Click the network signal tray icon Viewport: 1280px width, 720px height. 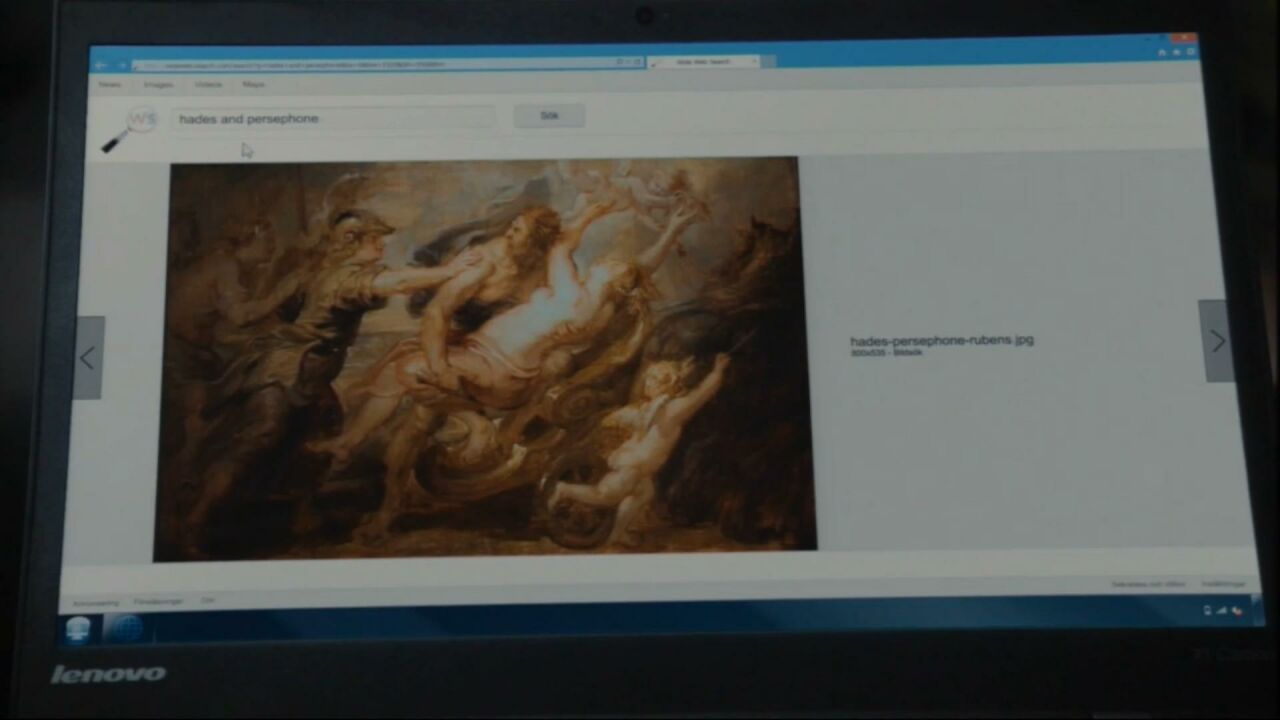(x=1222, y=610)
